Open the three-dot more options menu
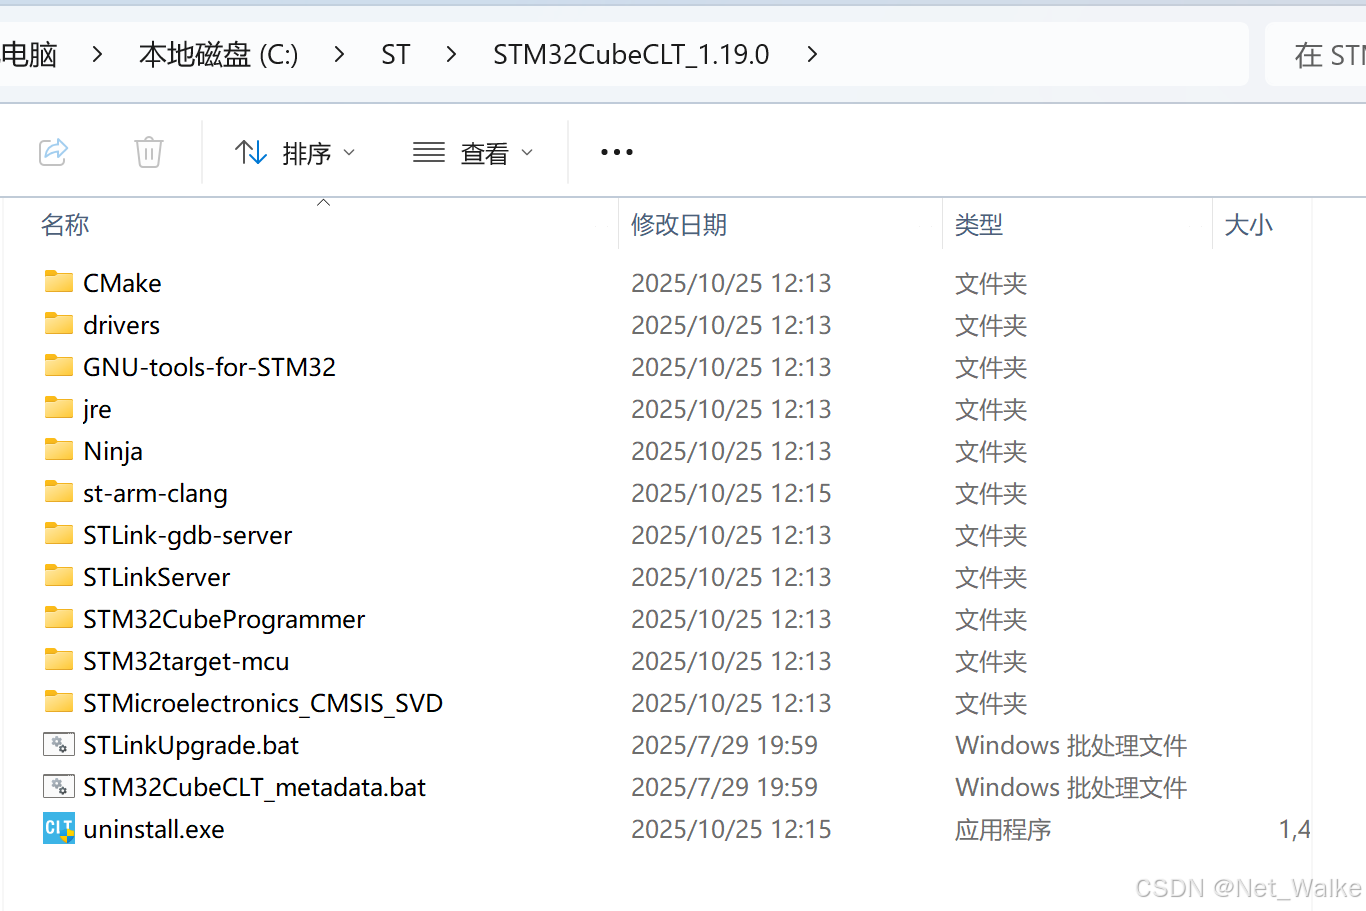1366x911 pixels. click(616, 152)
